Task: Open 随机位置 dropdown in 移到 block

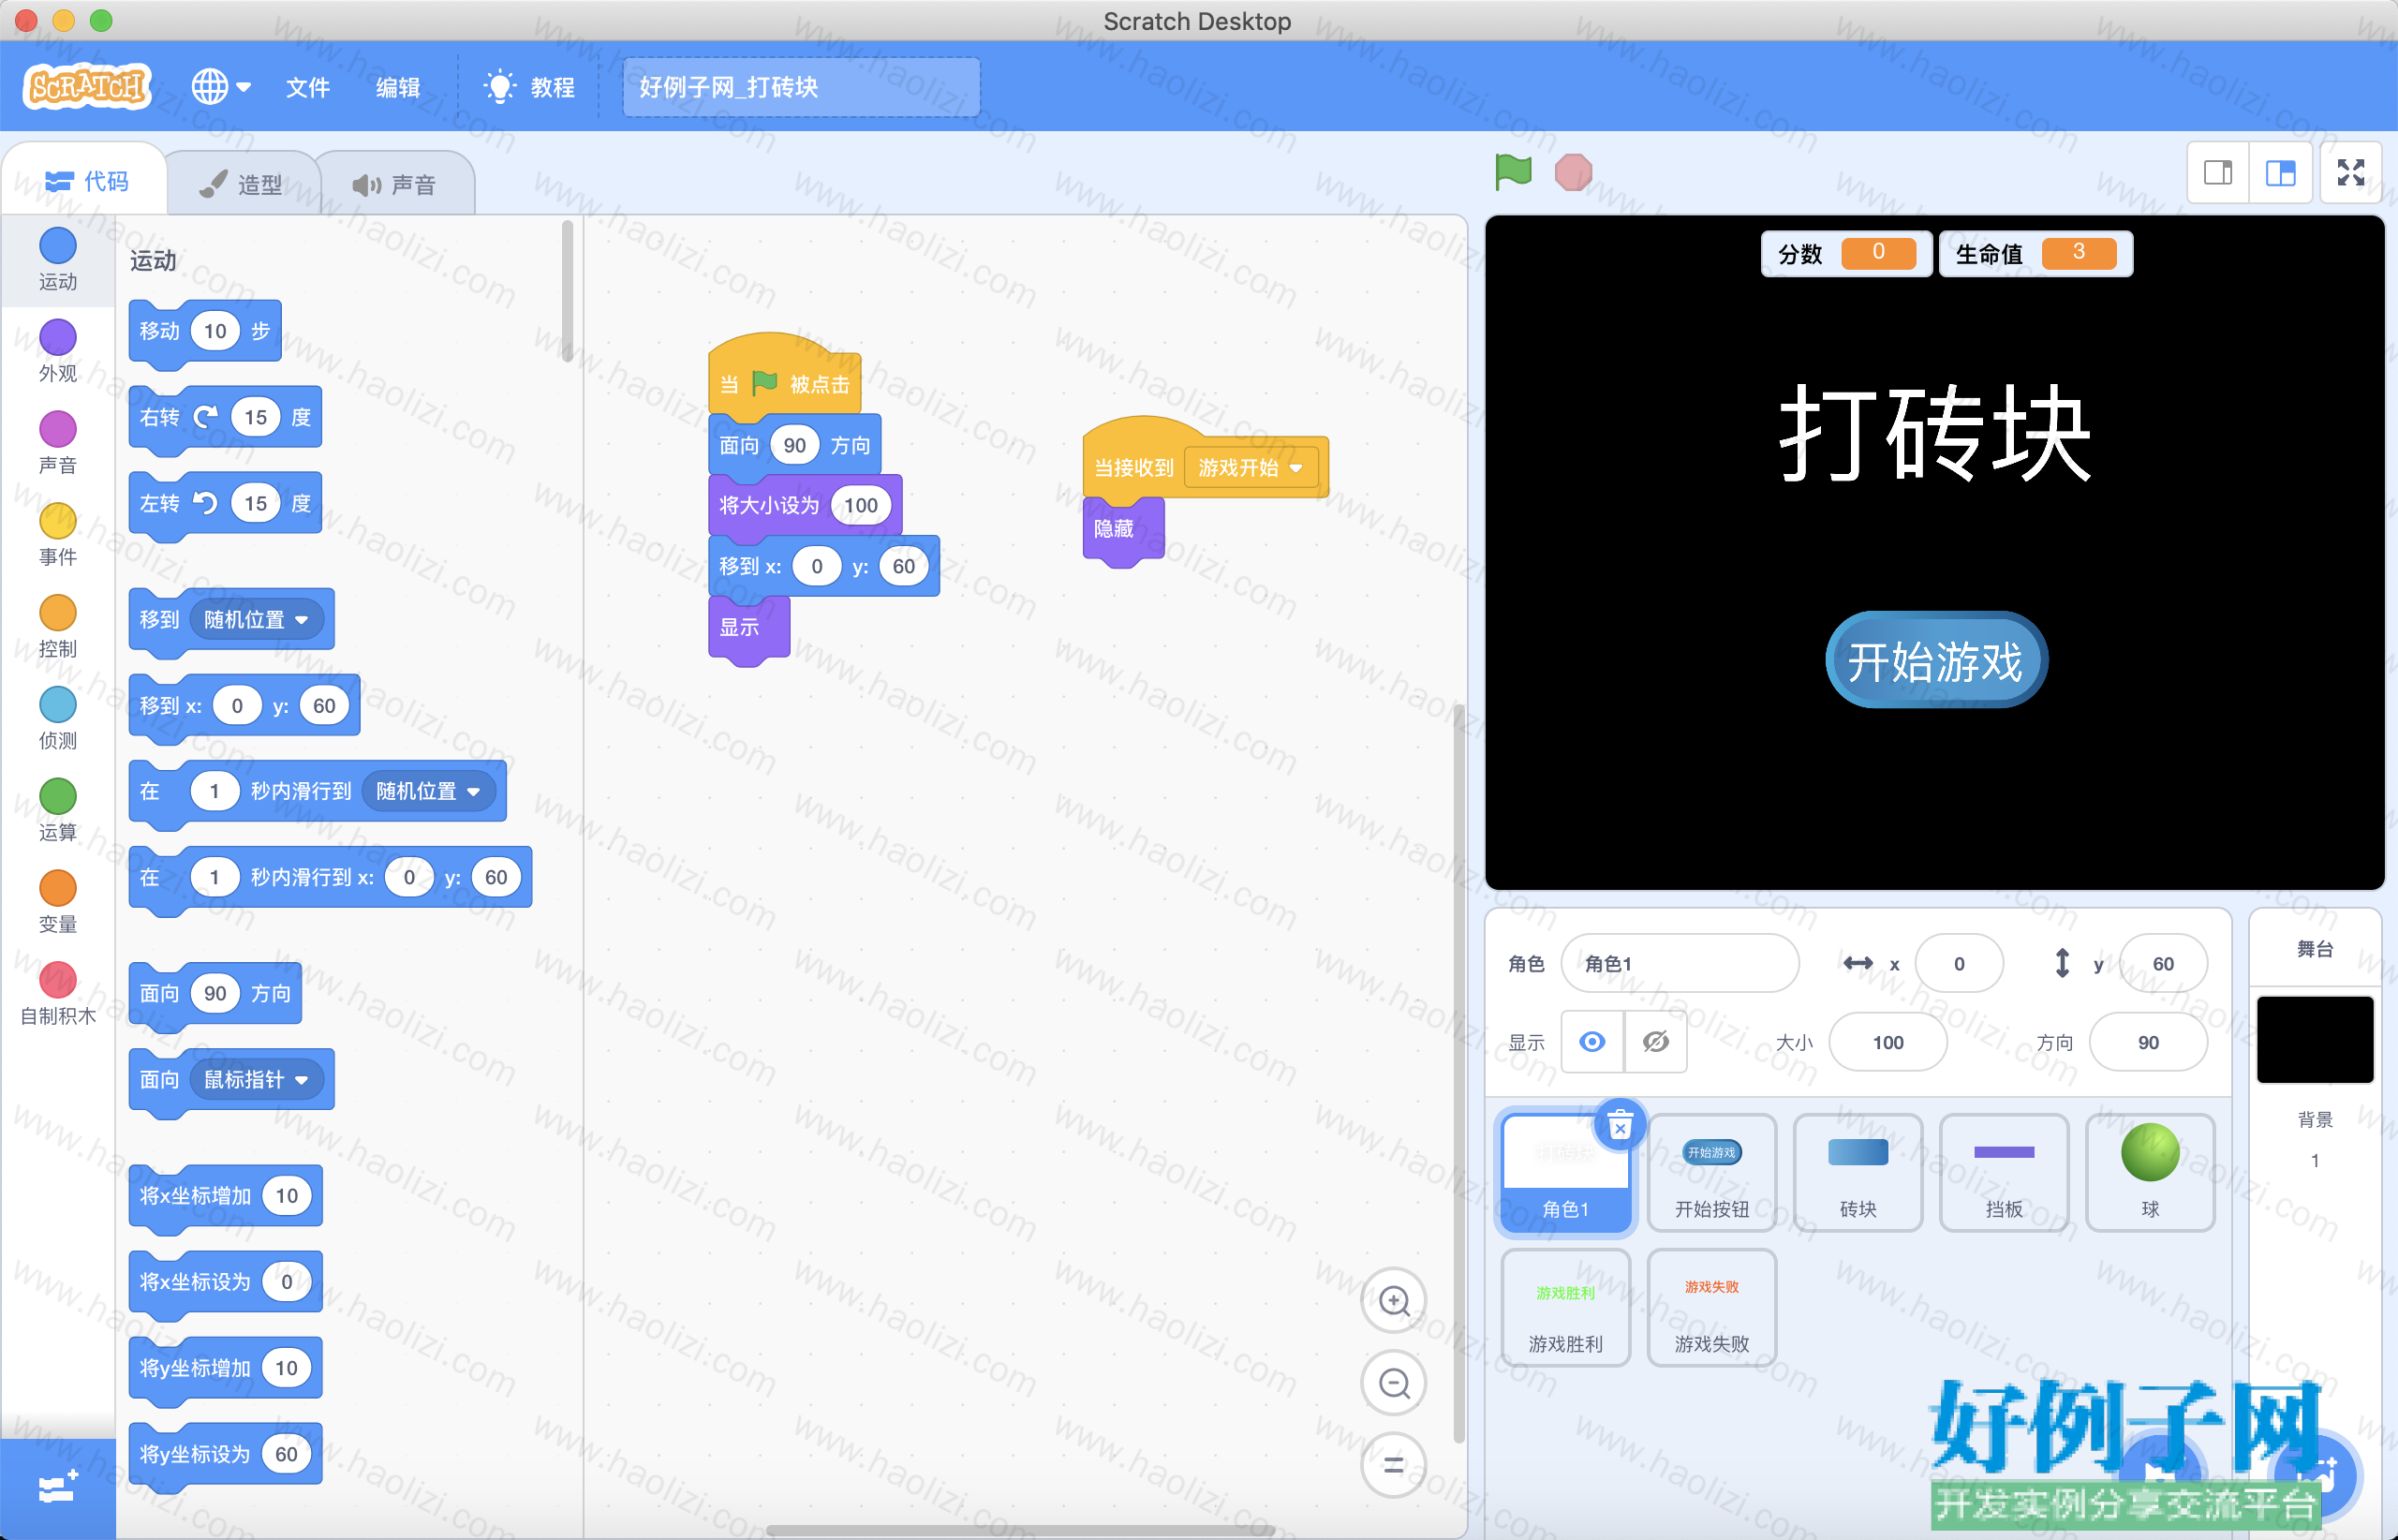Action: point(256,620)
